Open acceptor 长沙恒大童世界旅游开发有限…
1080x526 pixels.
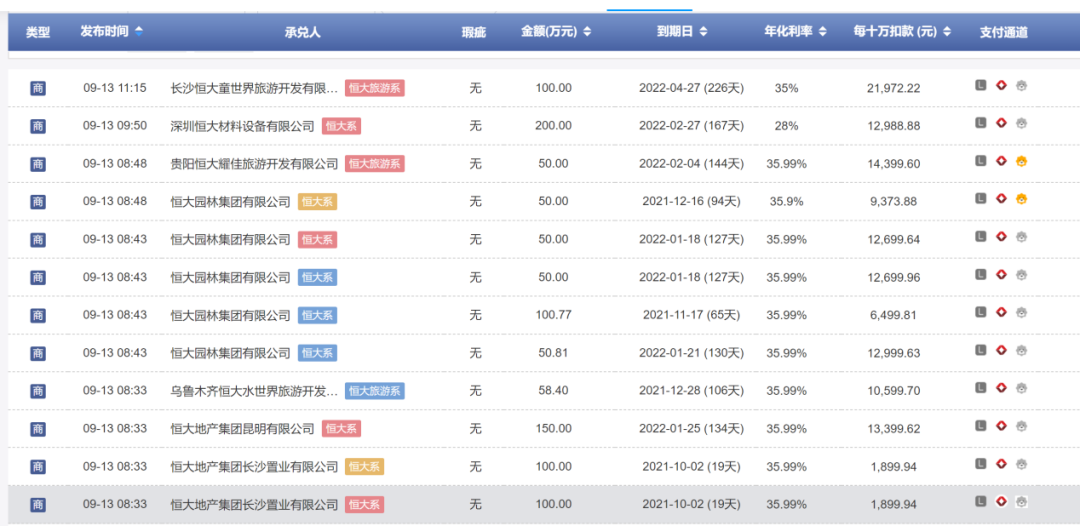254,88
